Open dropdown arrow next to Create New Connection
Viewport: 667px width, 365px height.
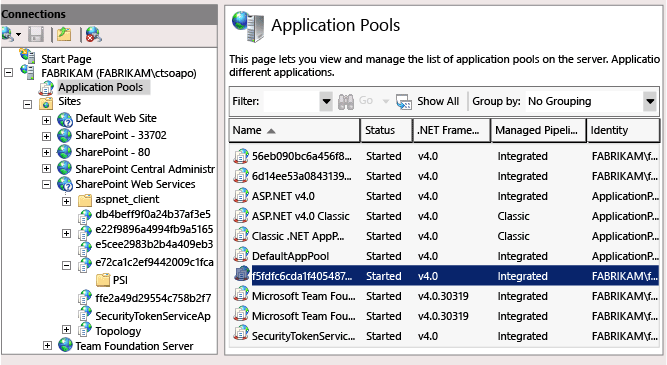click(x=18, y=34)
